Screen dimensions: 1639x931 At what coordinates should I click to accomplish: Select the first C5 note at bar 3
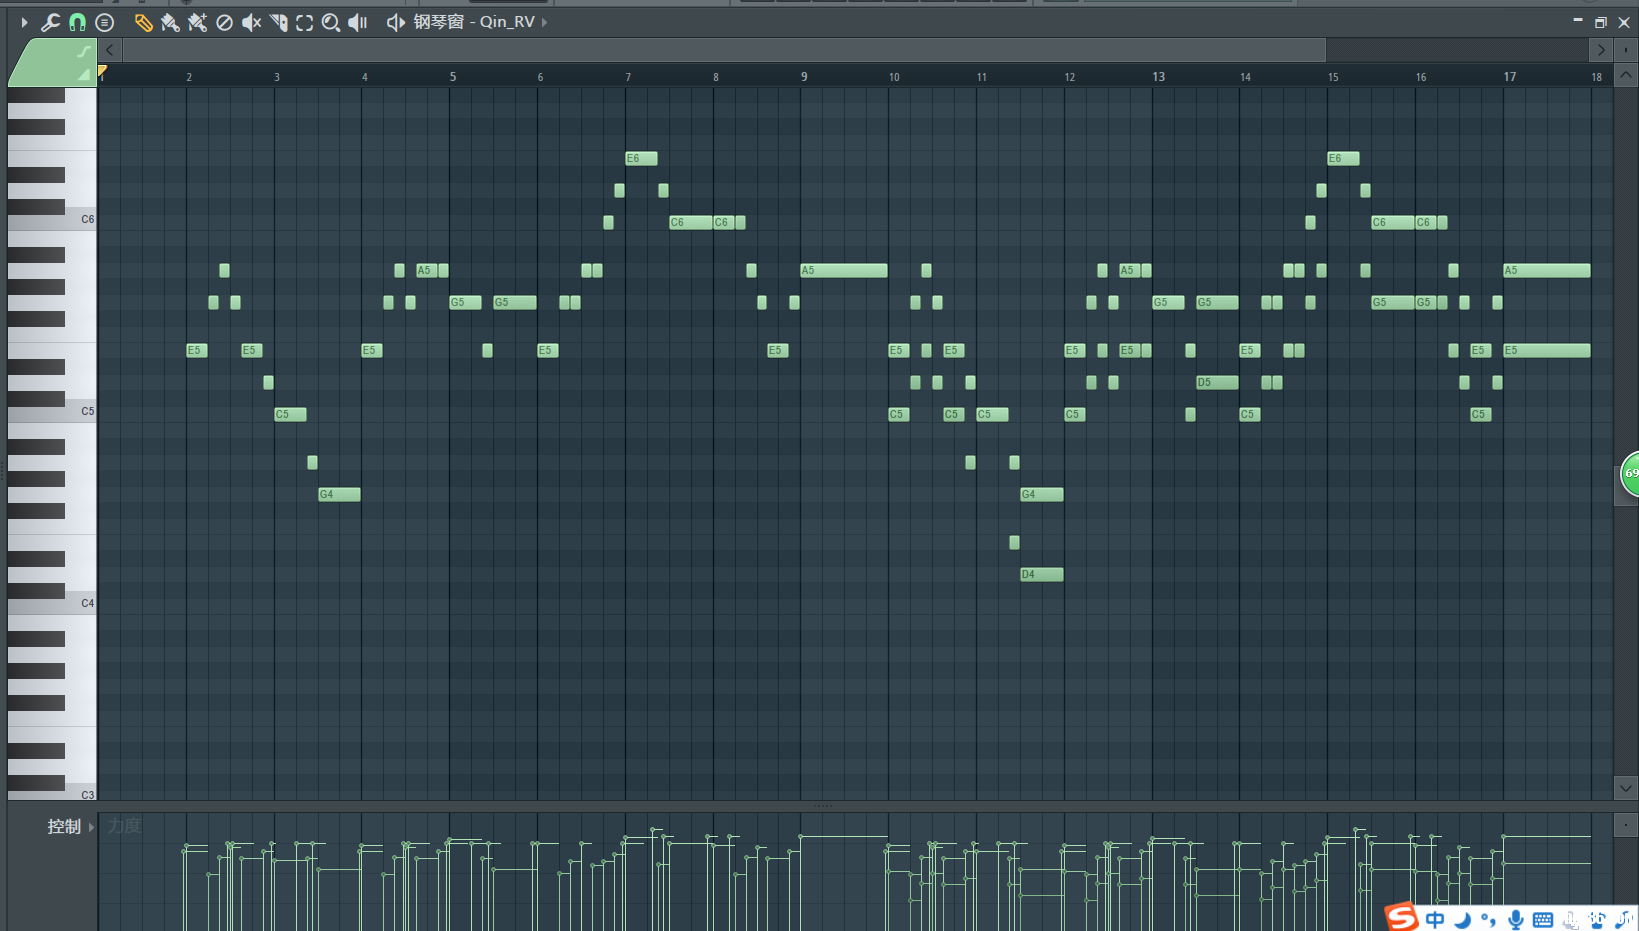coord(290,414)
